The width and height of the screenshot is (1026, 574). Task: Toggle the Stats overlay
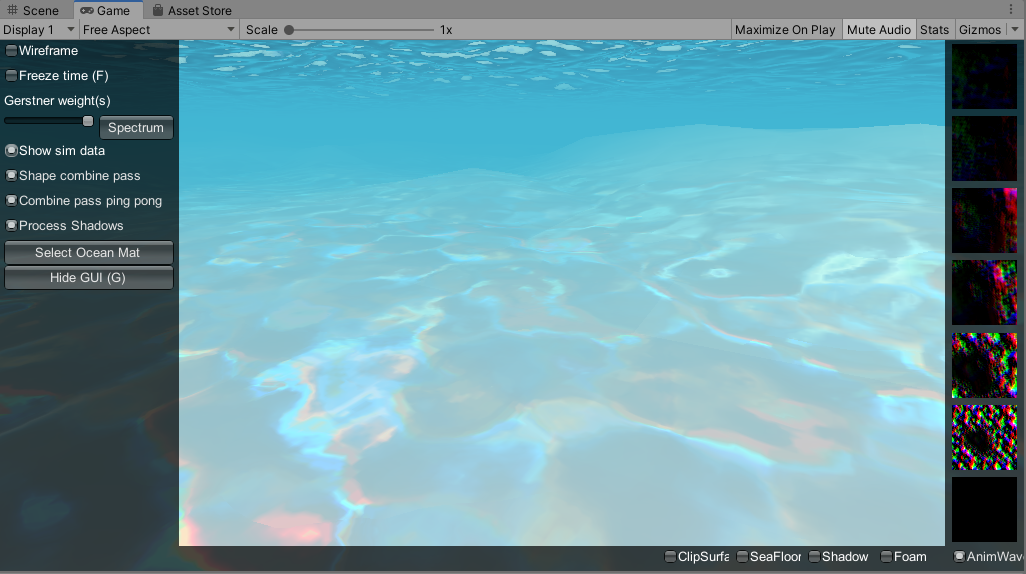(x=934, y=29)
